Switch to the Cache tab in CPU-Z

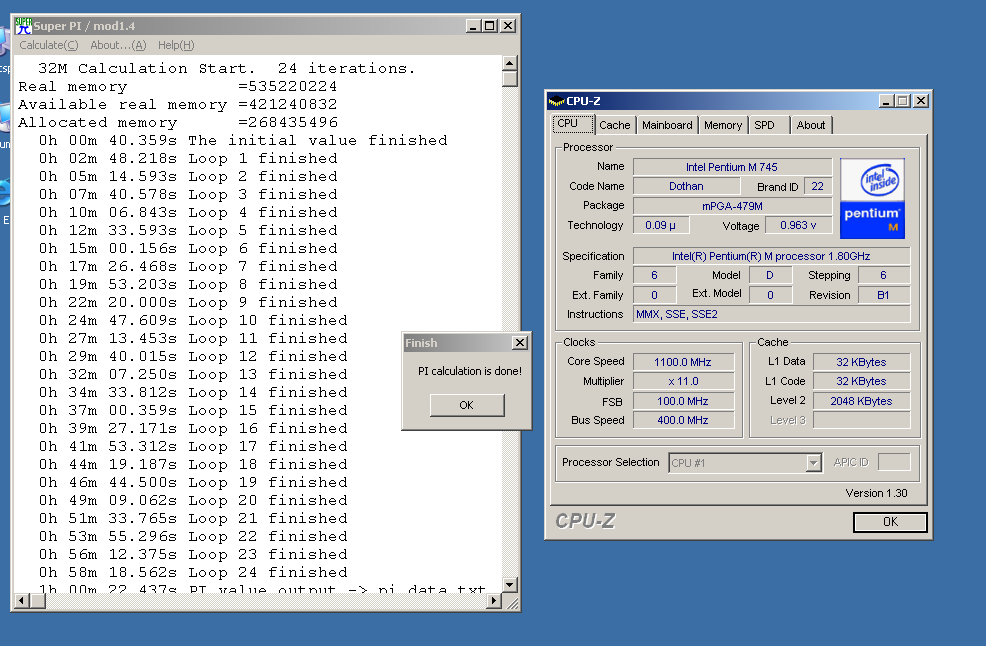[x=614, y=125]
